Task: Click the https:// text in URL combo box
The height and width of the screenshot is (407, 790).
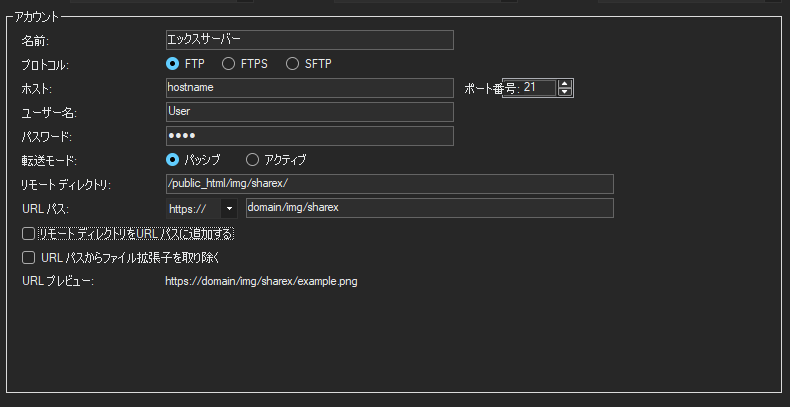Action: click(191, 208)
